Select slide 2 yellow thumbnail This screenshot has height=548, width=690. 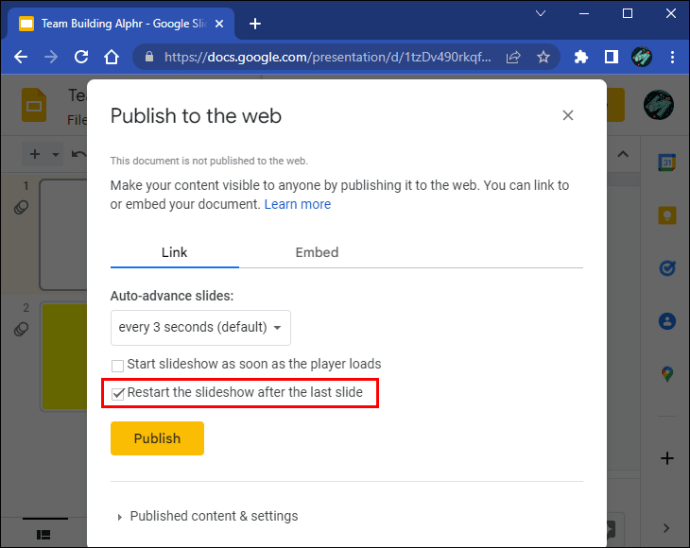point(64,357)
